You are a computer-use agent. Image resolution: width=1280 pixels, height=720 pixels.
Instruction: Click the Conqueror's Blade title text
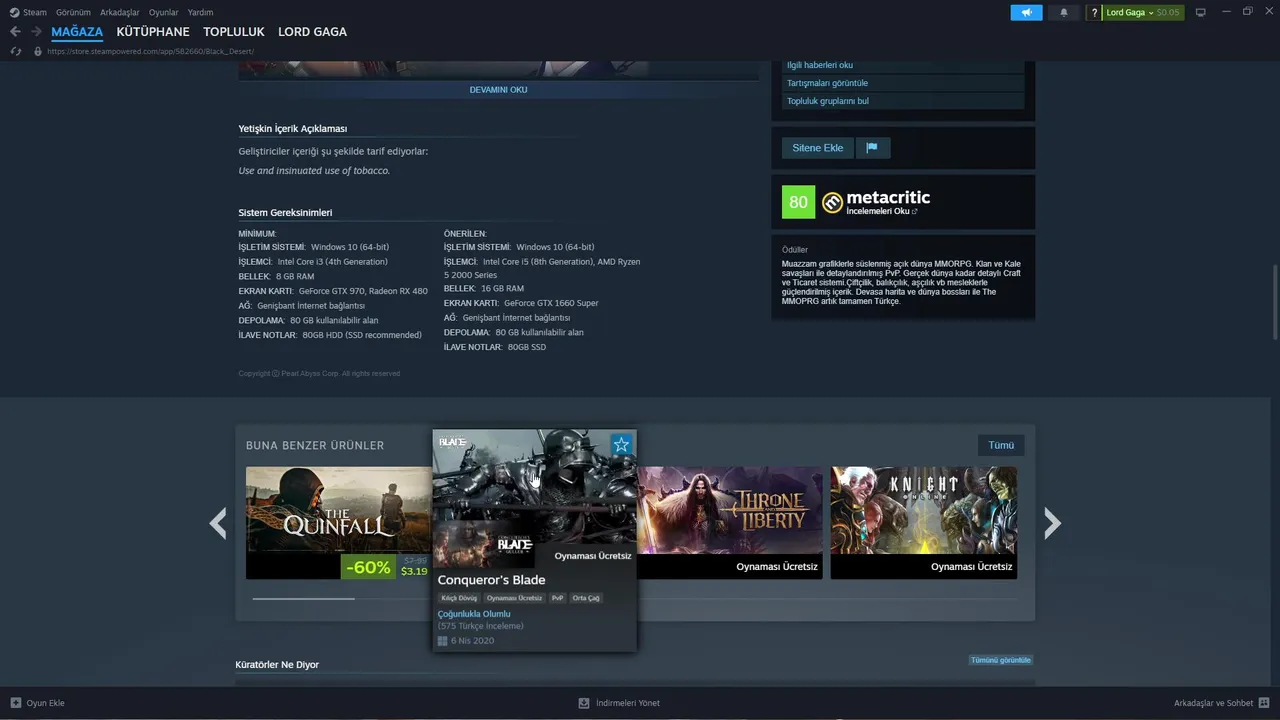point(491,580)
